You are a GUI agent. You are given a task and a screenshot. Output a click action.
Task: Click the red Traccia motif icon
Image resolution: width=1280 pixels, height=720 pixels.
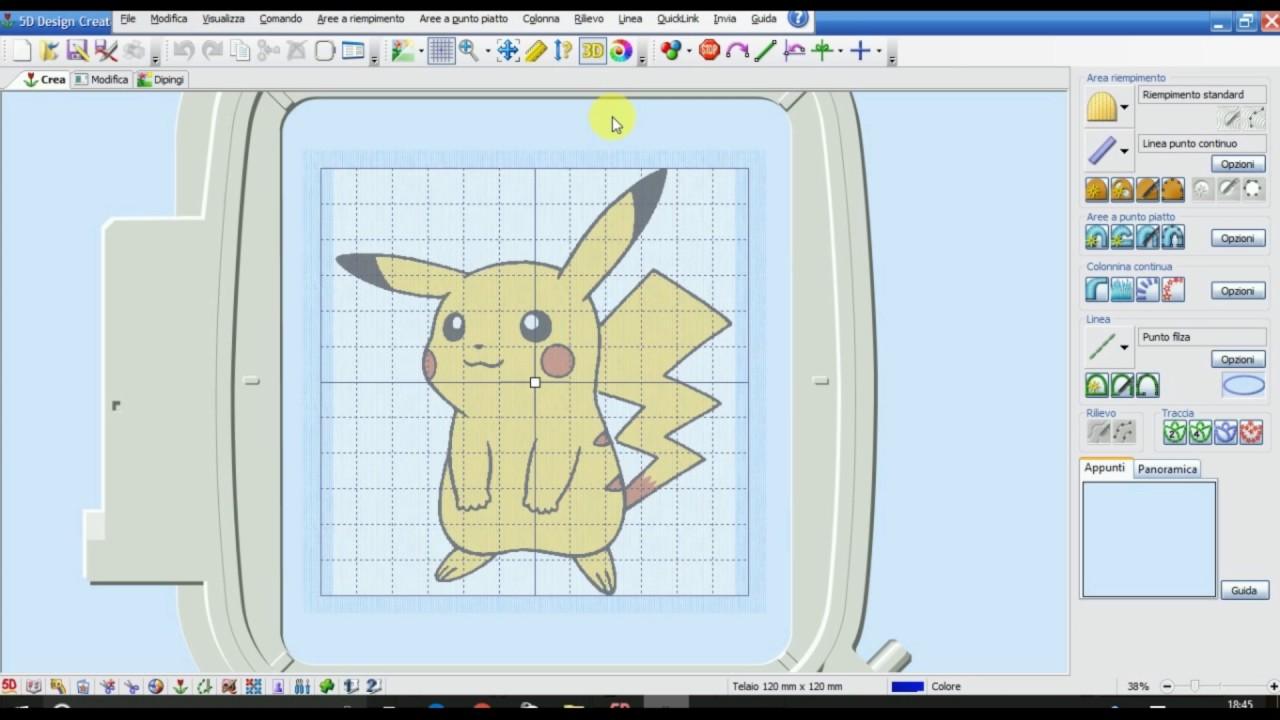1251,432
